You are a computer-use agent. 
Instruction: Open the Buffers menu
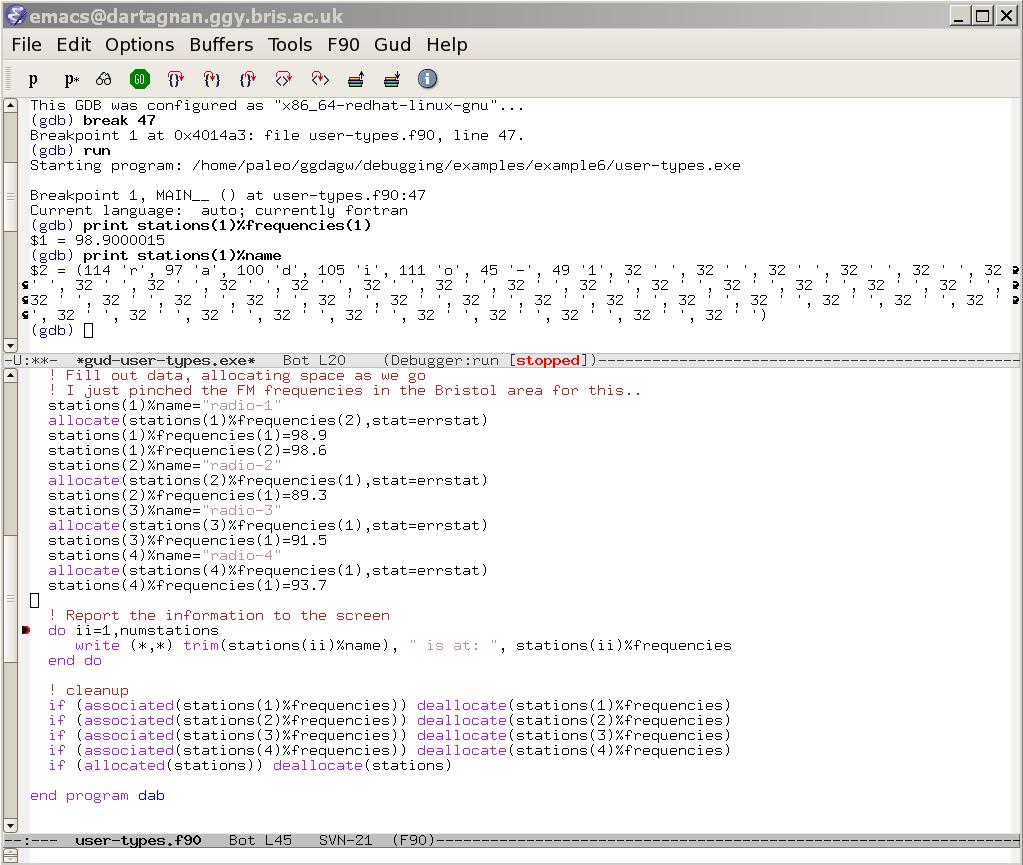pos(221,45)
